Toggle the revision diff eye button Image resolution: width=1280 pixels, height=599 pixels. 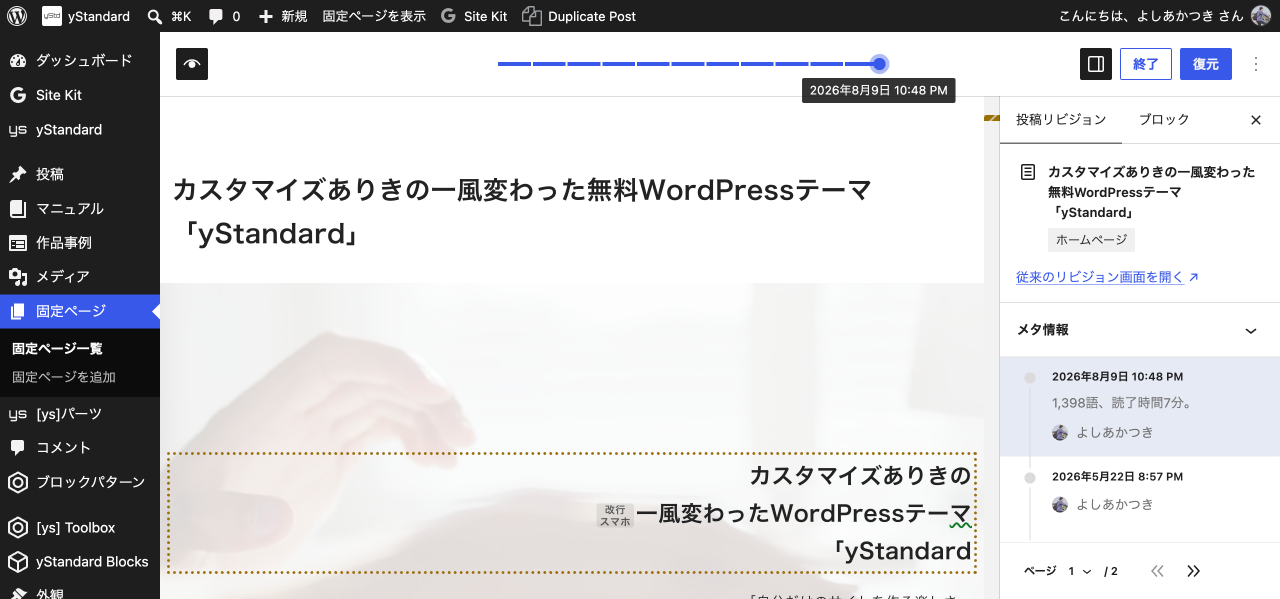pos(192,64)
